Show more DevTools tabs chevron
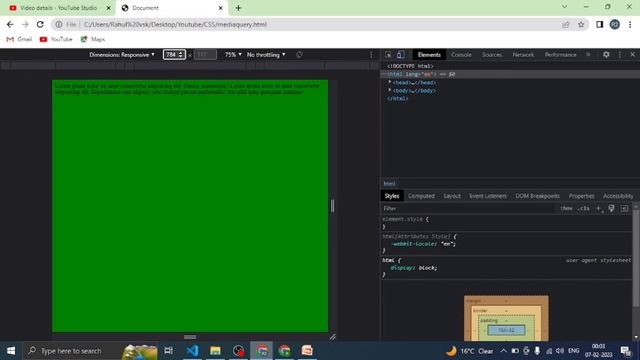The image size is (640, 360). [588, 54]
